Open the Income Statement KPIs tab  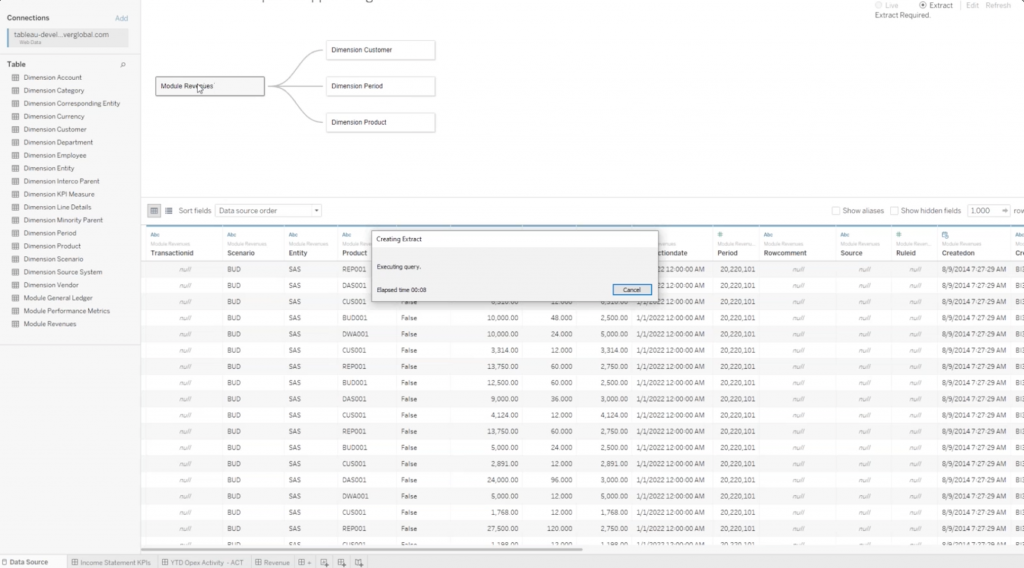(110, 562)
